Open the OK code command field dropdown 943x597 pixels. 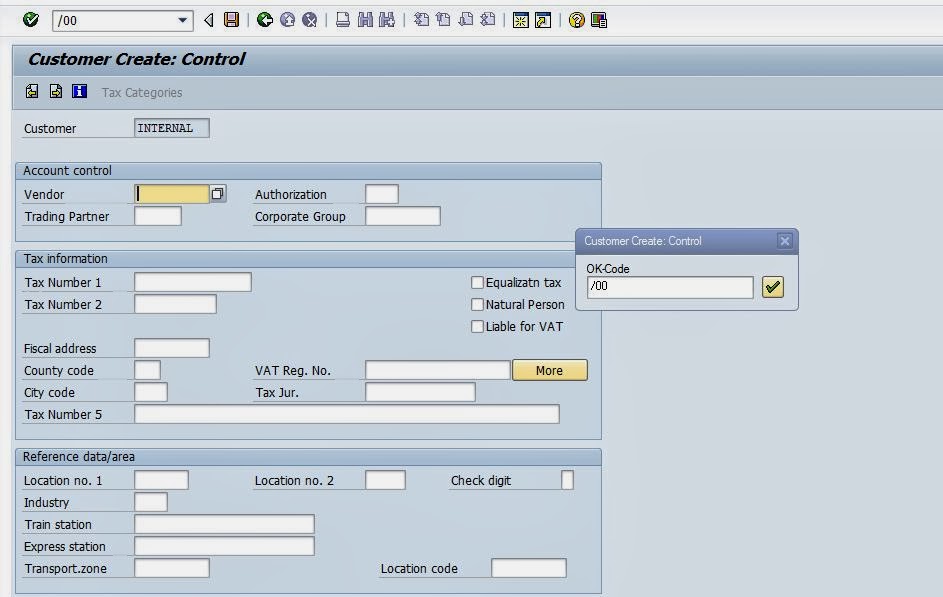(x=184, y=20)
